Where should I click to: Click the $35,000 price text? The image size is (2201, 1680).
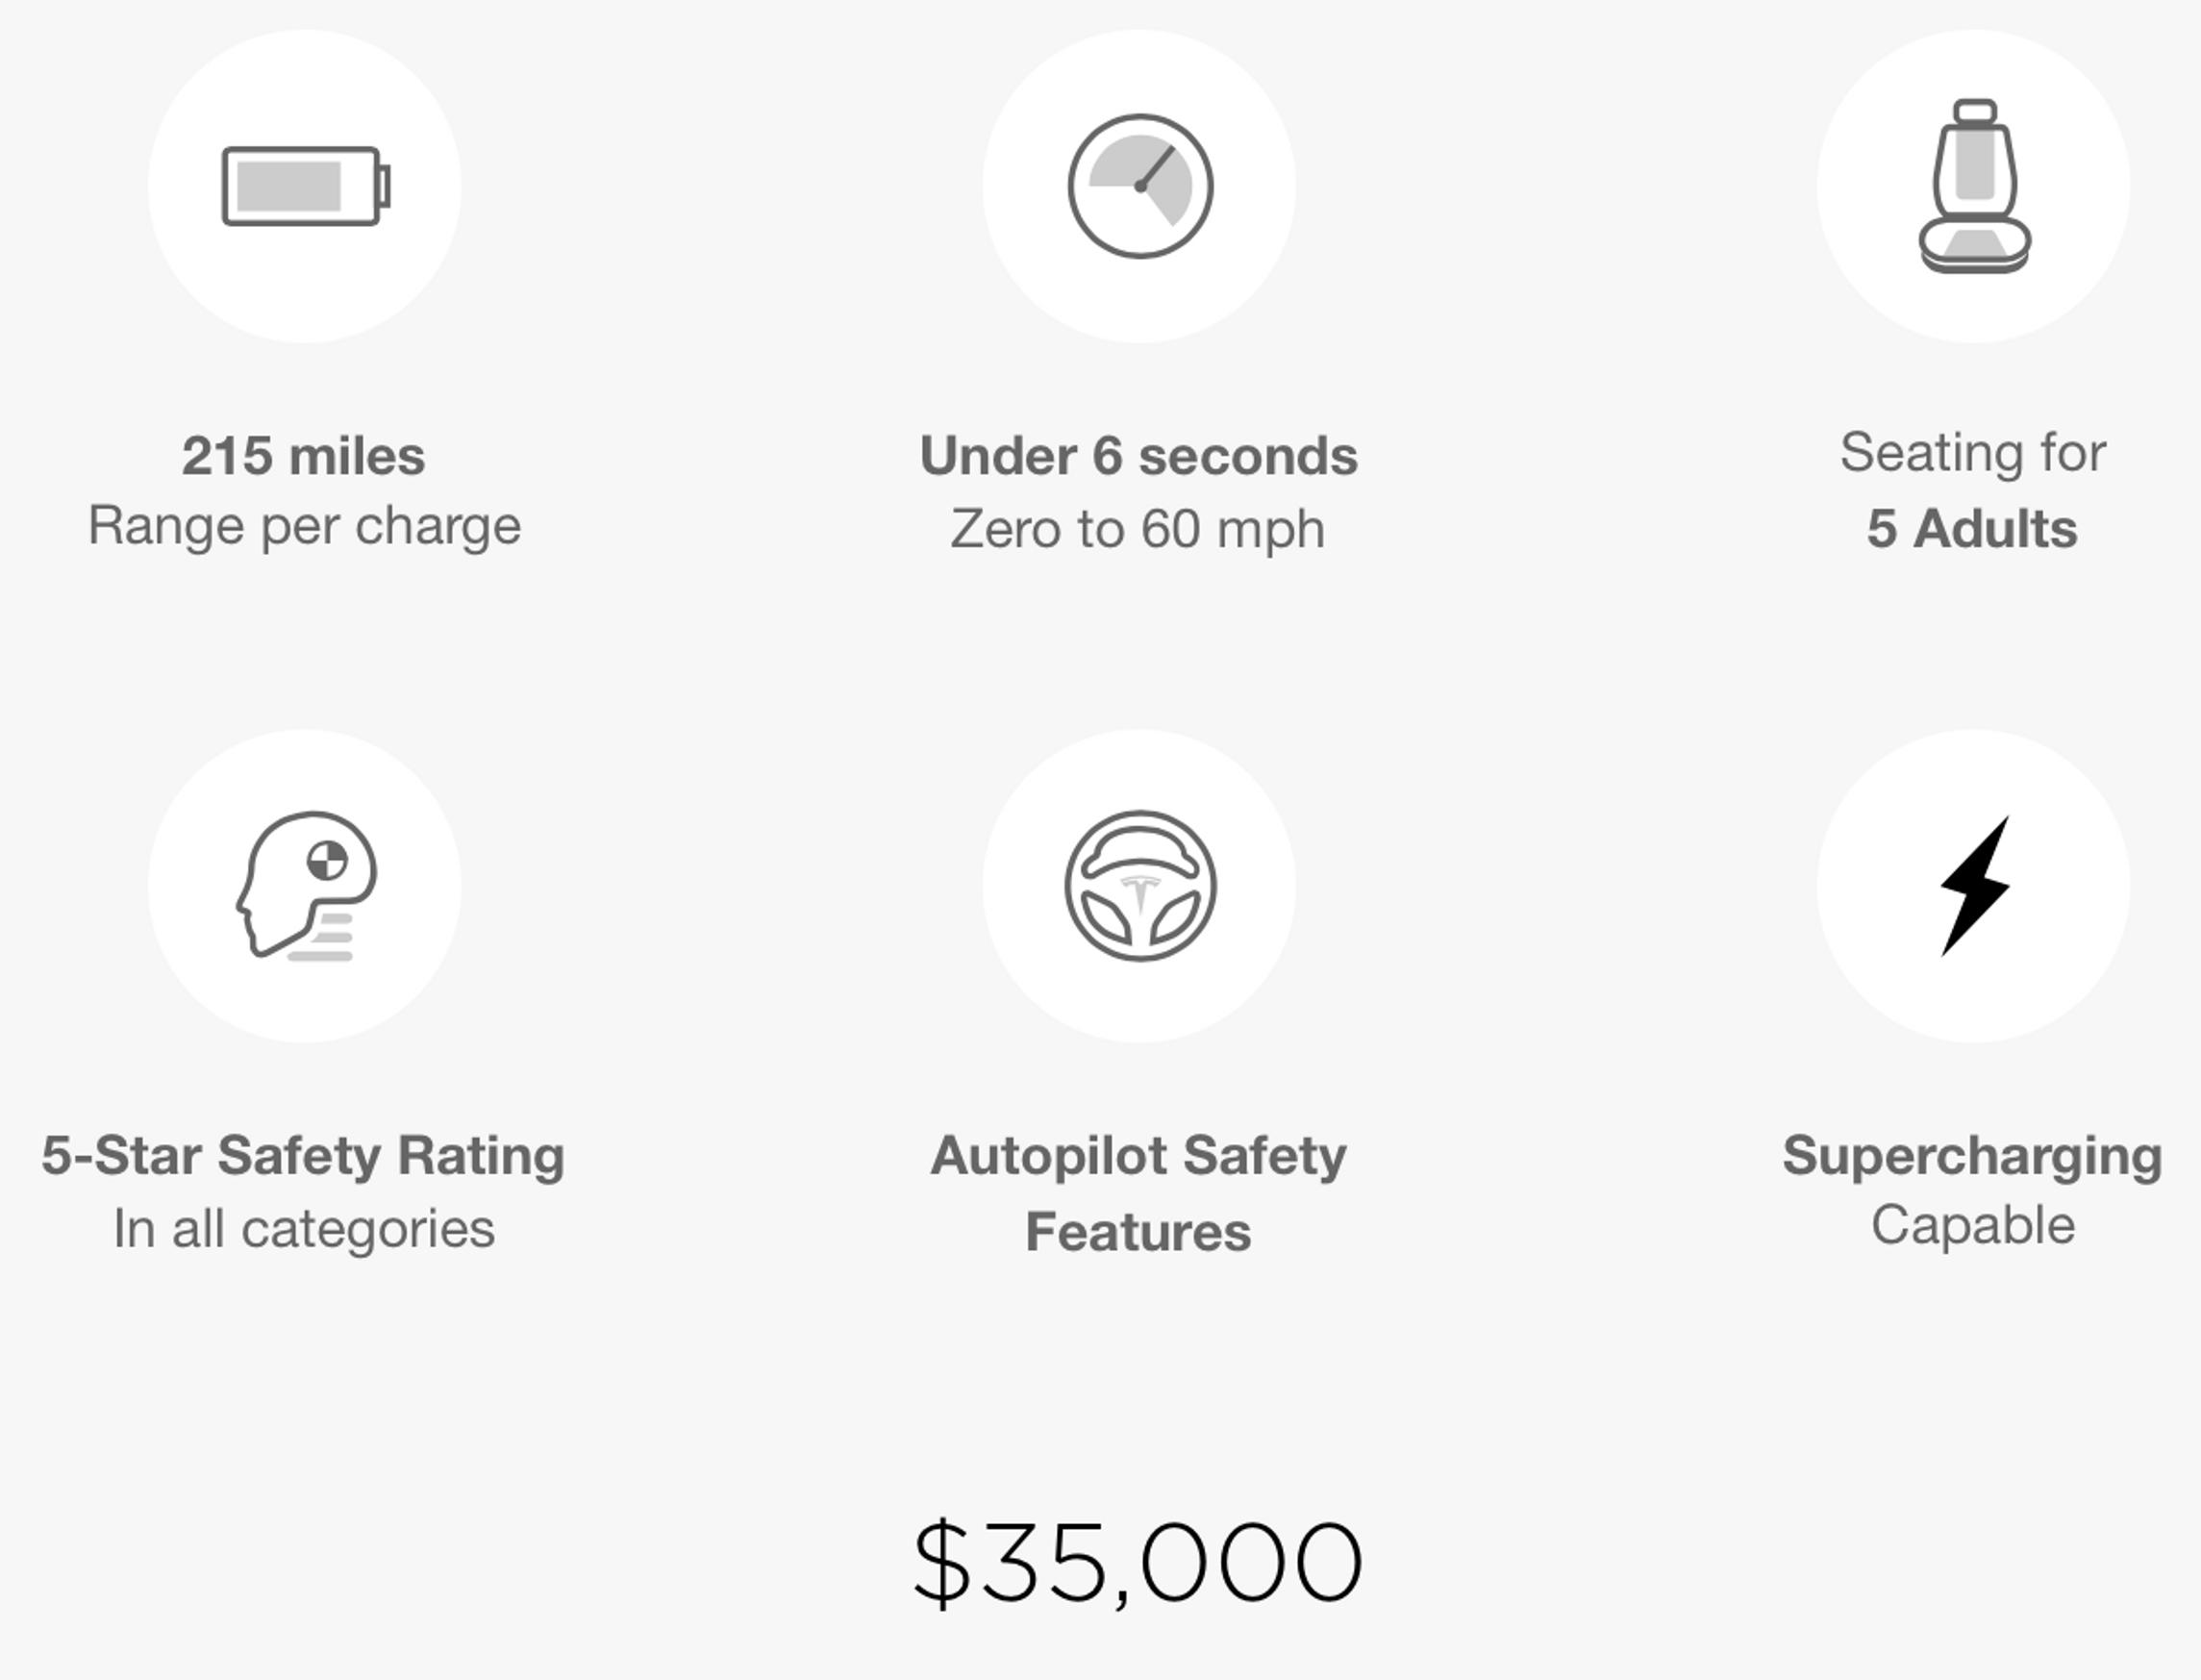point(1138,1563)
